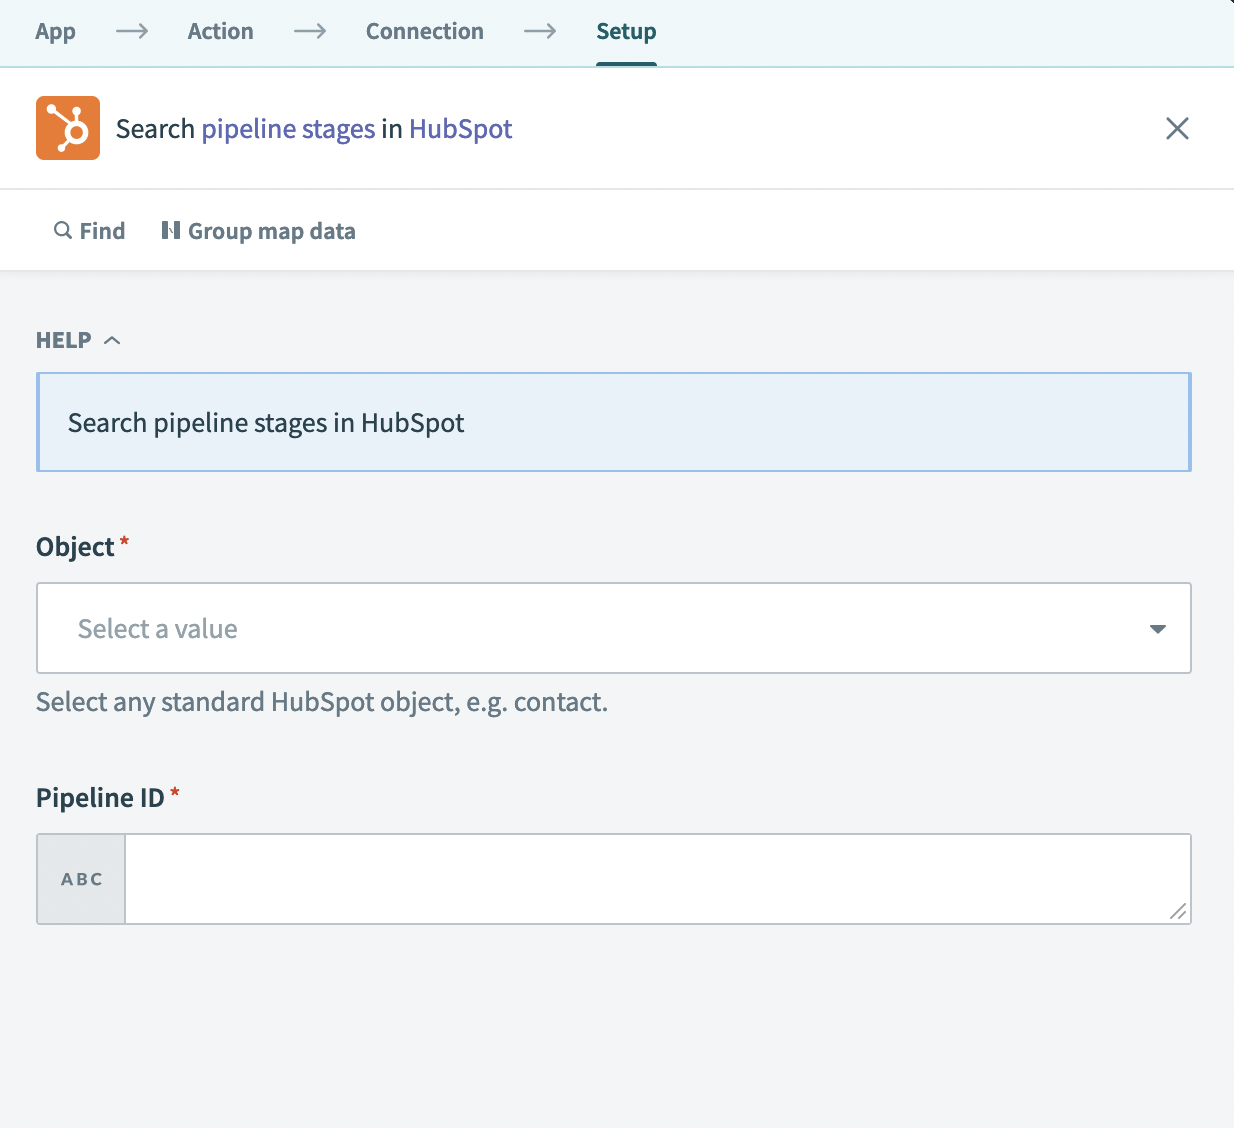Image resolution: width=1234 pixels, height=1128 pixels.
Task: Go to the Action step
Action: coord(220,31)
